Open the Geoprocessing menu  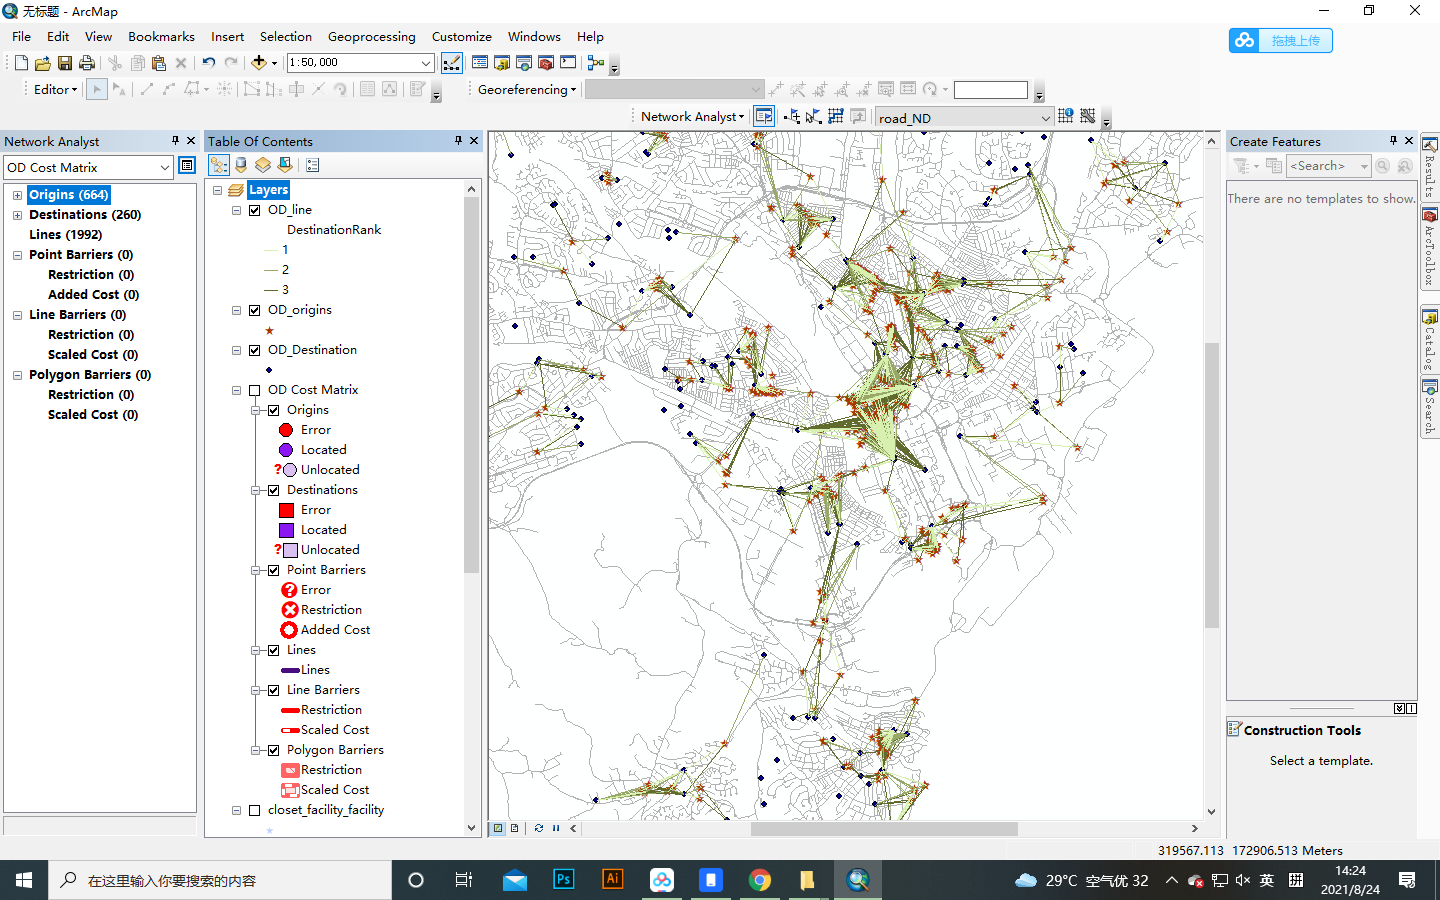click(372, 36)
